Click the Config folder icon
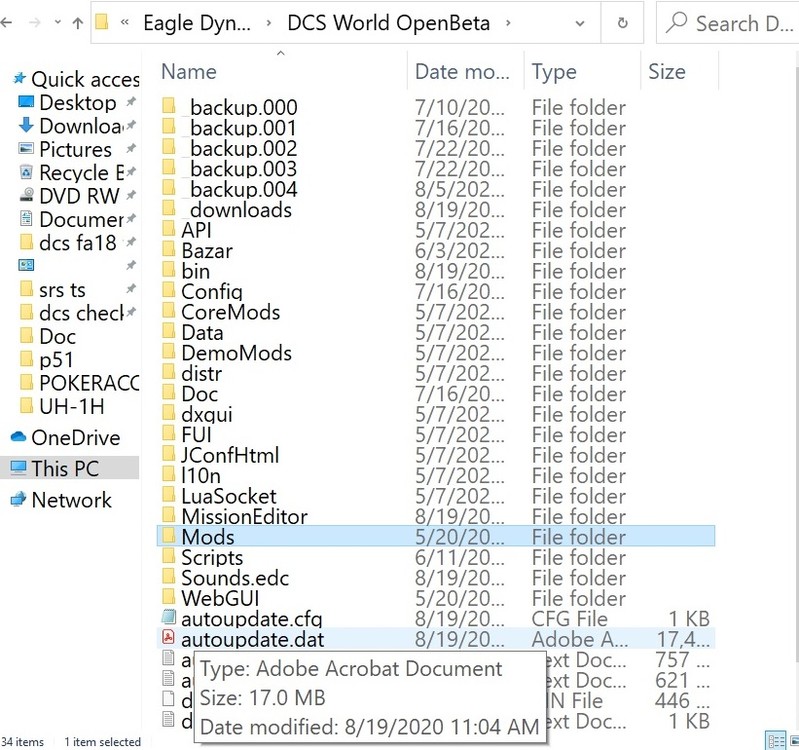799x750 pixels. [169, 290]
